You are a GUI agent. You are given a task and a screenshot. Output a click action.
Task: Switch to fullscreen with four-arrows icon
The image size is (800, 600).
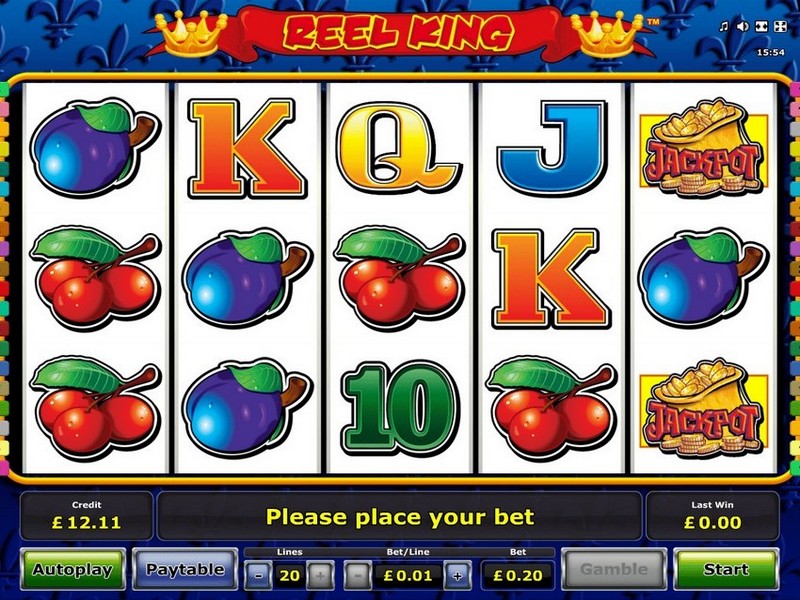(781, 27)
